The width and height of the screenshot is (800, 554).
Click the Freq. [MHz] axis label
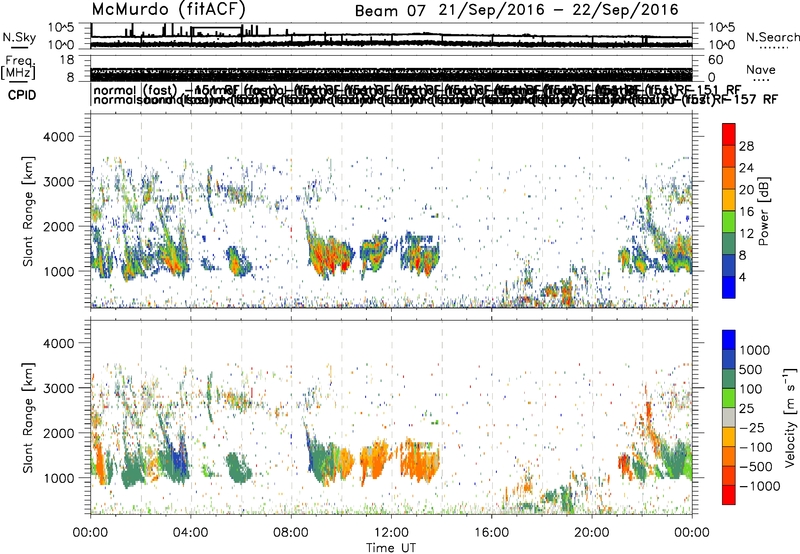(x=19, y=67)
